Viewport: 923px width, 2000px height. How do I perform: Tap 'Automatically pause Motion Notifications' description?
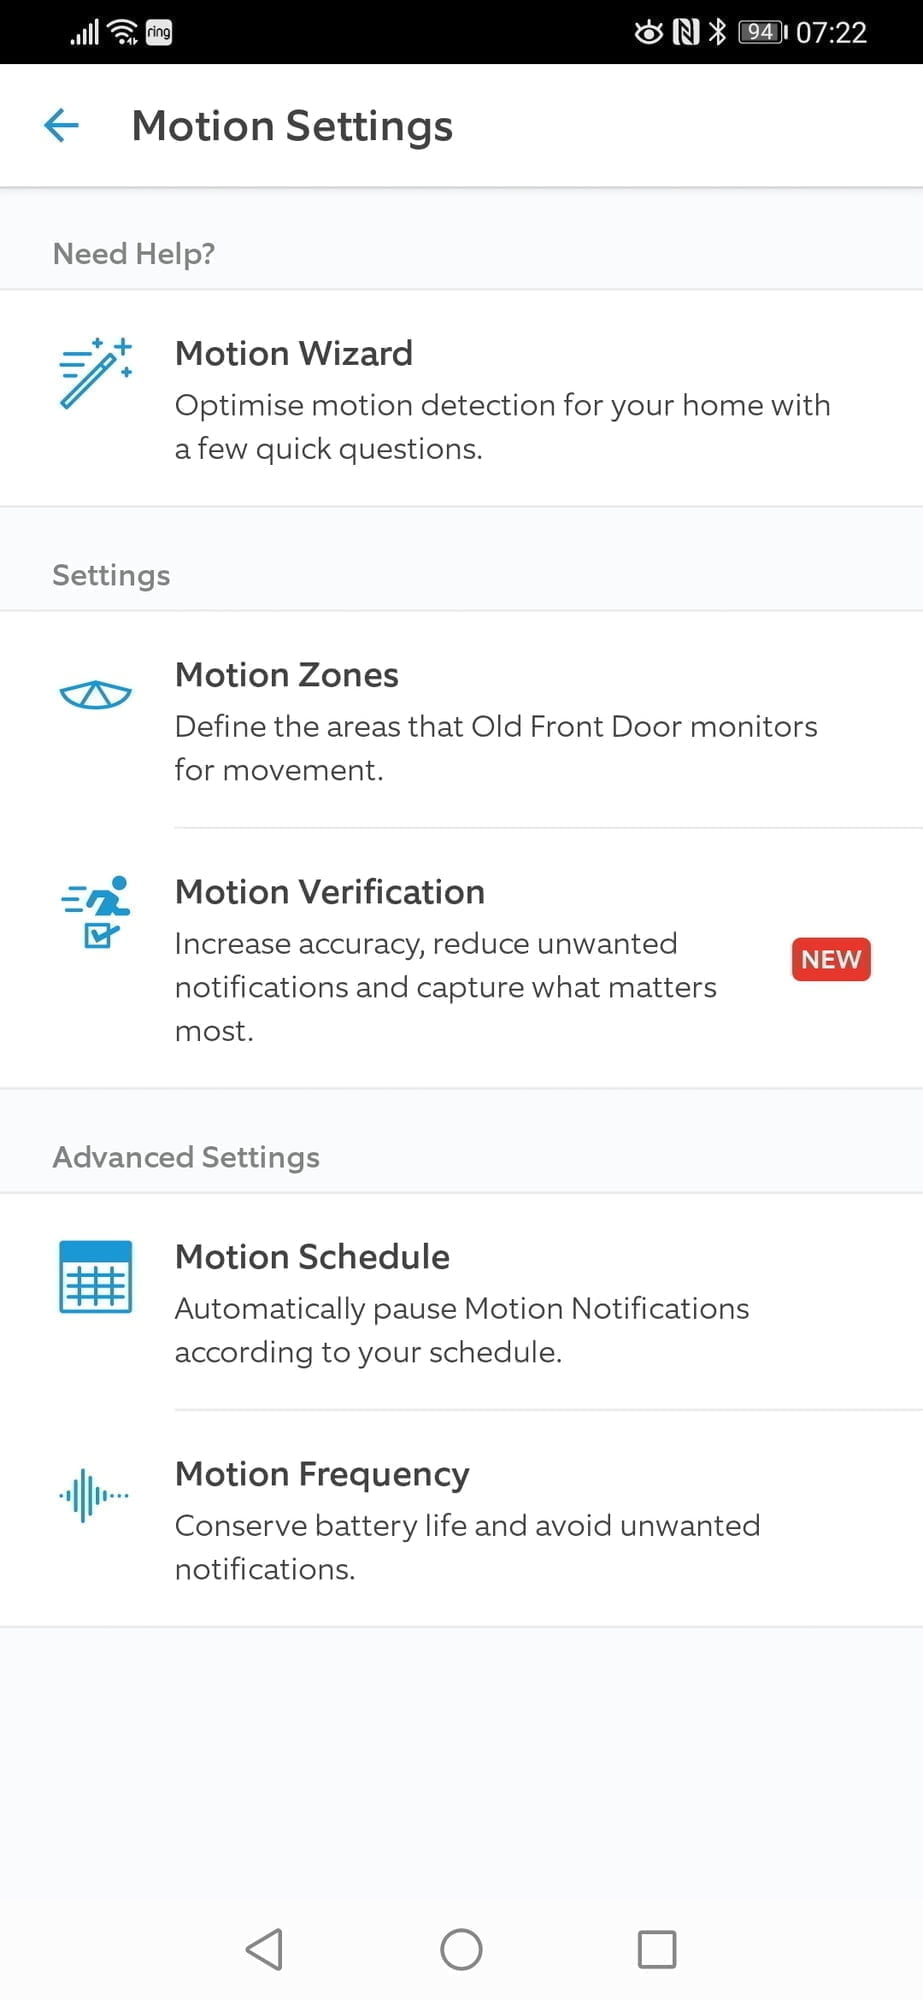[461, 1330]
